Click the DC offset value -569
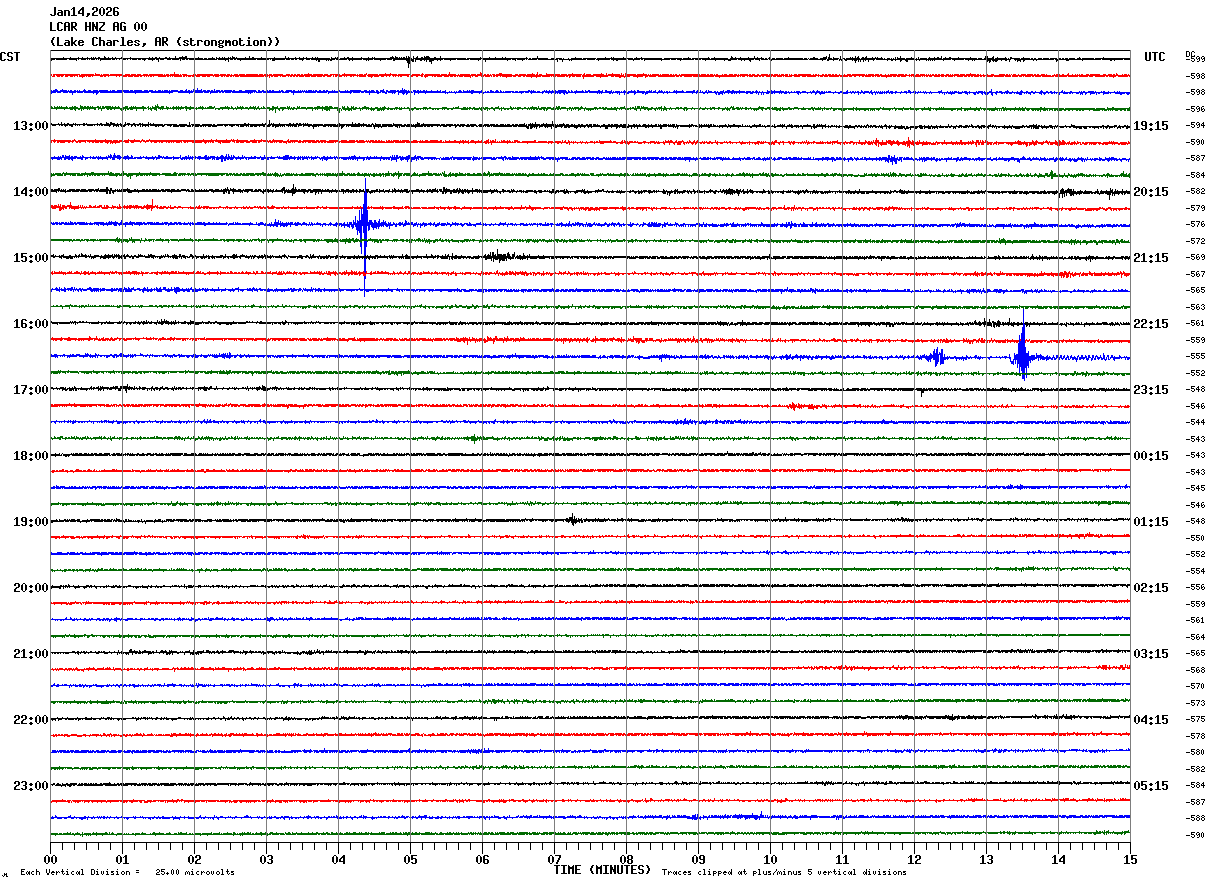Screen dimensions: 1210x886 tap(1195, 258)
